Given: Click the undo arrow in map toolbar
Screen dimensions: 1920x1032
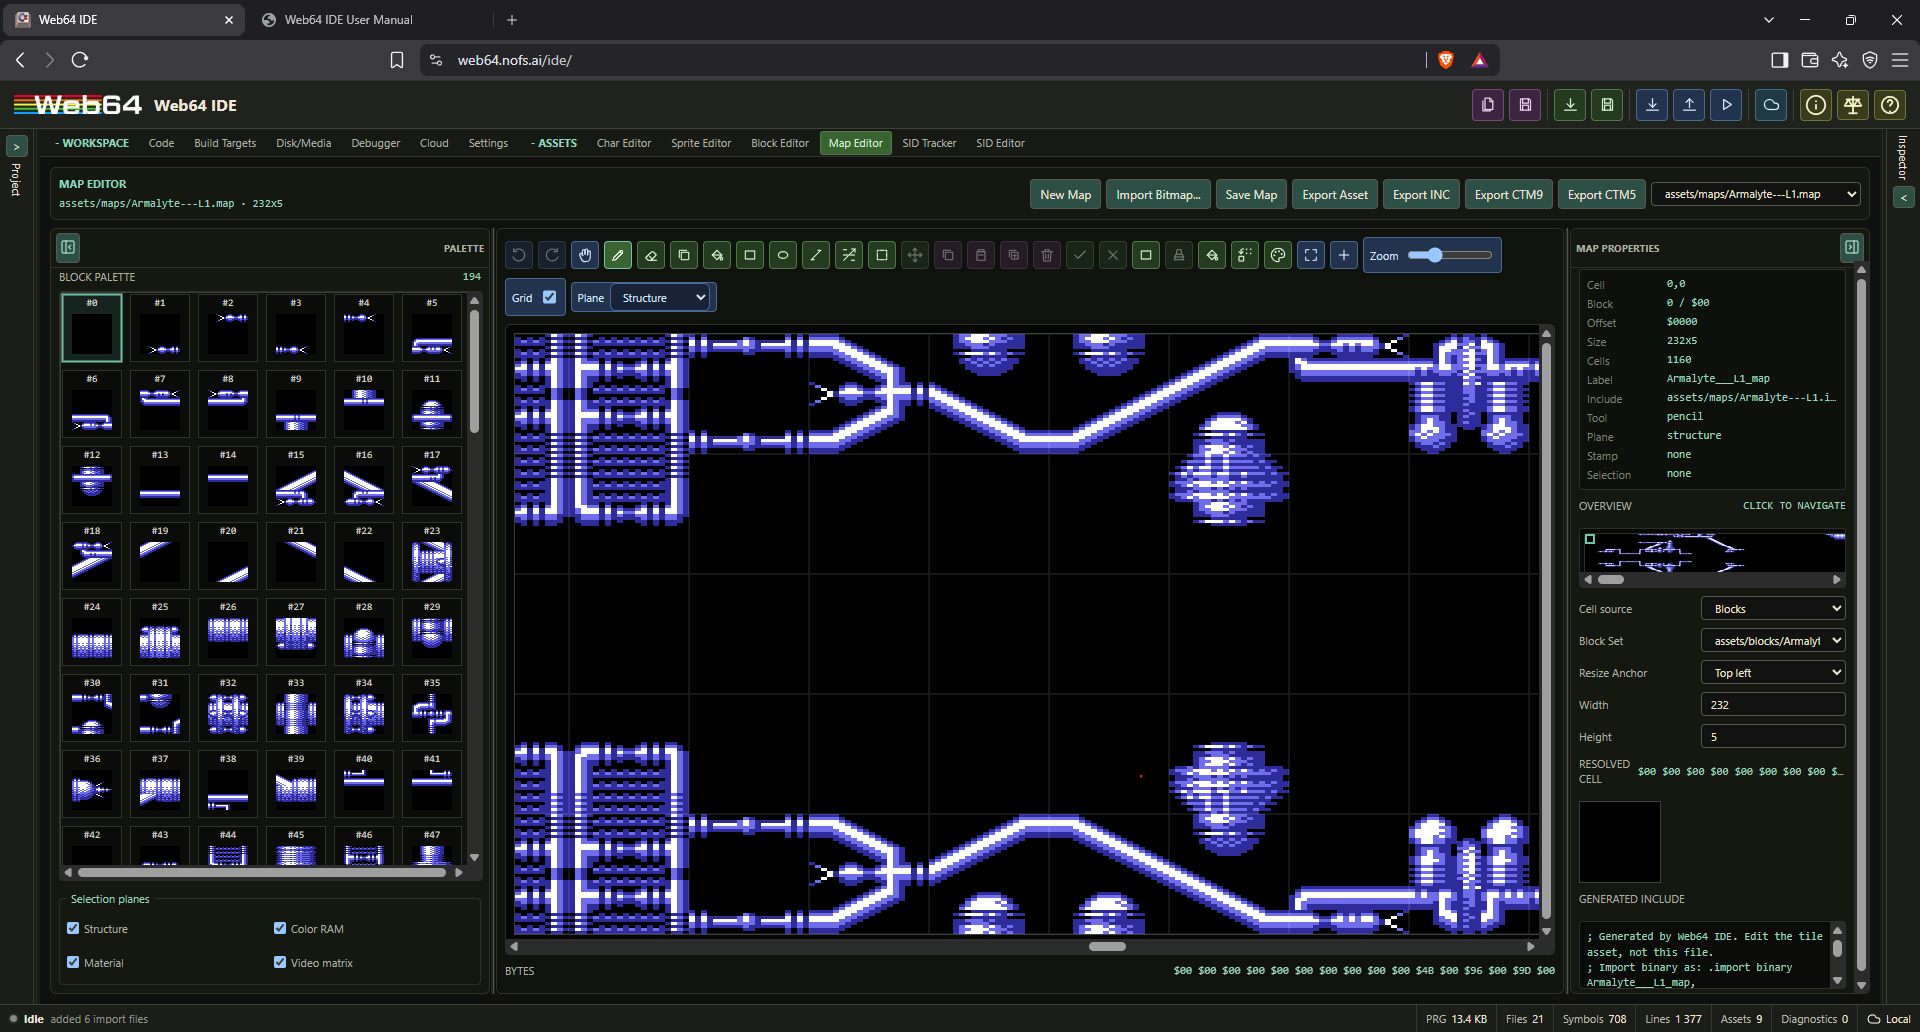Looking at the screenshot, I should (519, 255).
